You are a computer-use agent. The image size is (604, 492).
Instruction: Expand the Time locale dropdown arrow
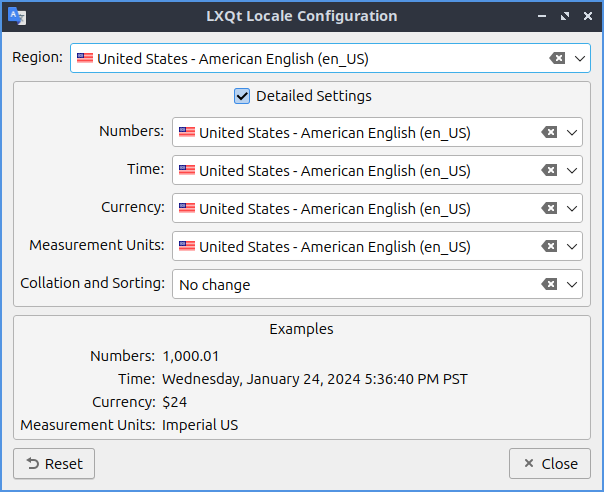click(x=572, y=171)
